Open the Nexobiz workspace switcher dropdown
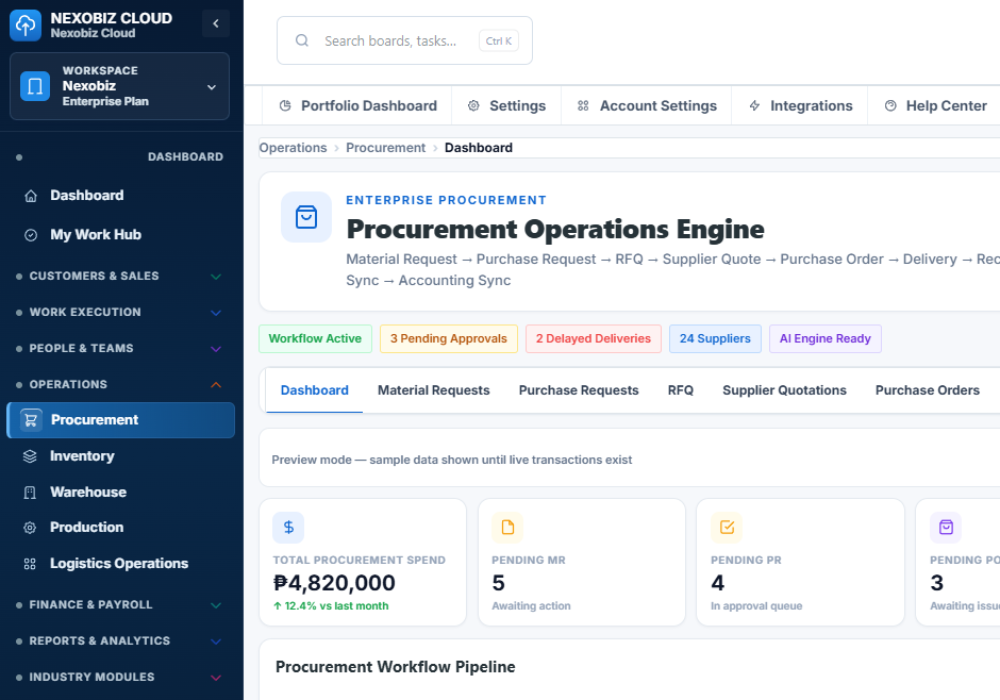The image size is (1000, 700). (x=119, y=86)
